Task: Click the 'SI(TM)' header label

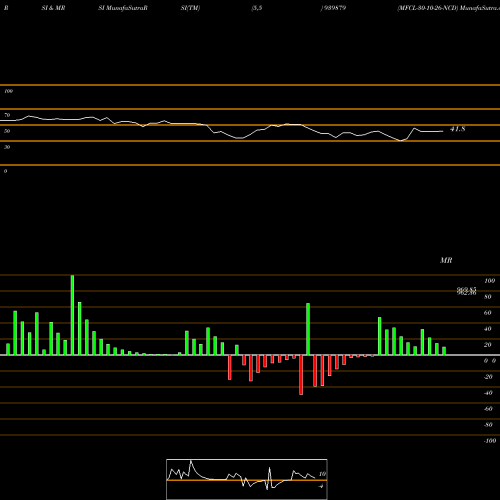Action: pyautogui.click(x=190, y=8)
